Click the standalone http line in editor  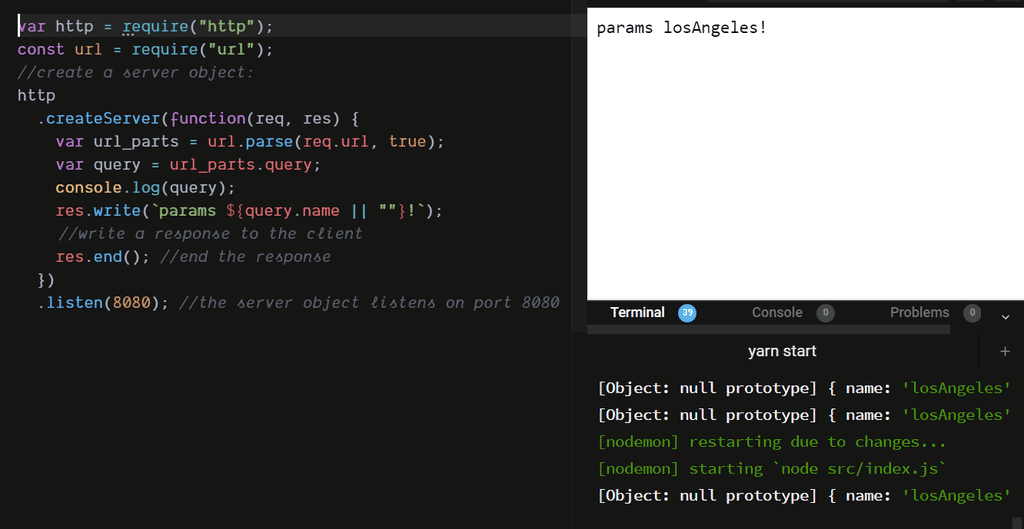37,96
